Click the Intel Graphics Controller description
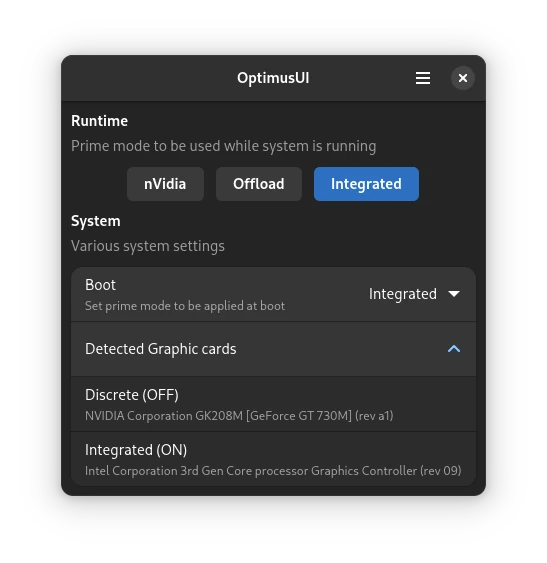 pos(273,471)
